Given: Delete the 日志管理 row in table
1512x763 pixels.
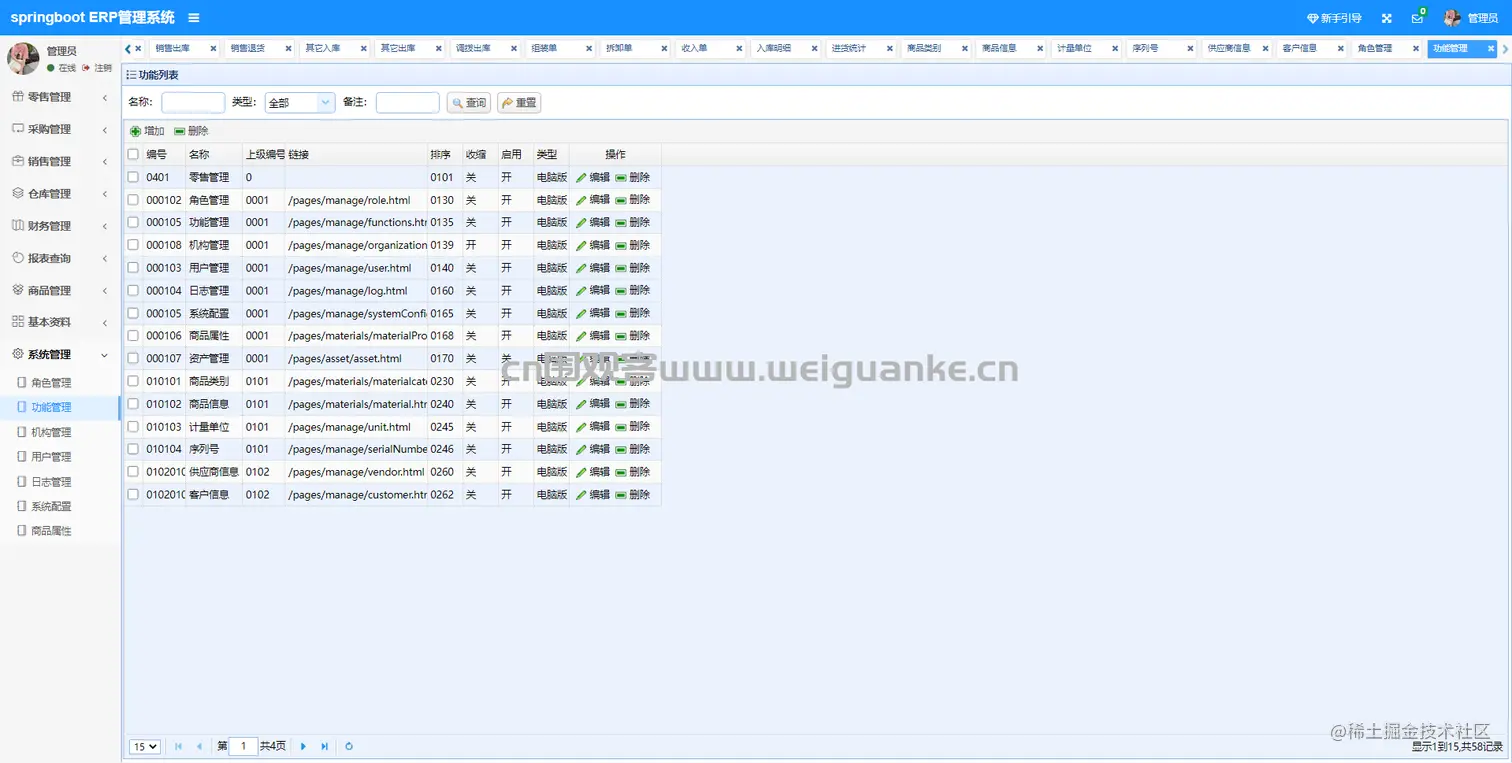Looking at the screenshot, I should 633,291.
